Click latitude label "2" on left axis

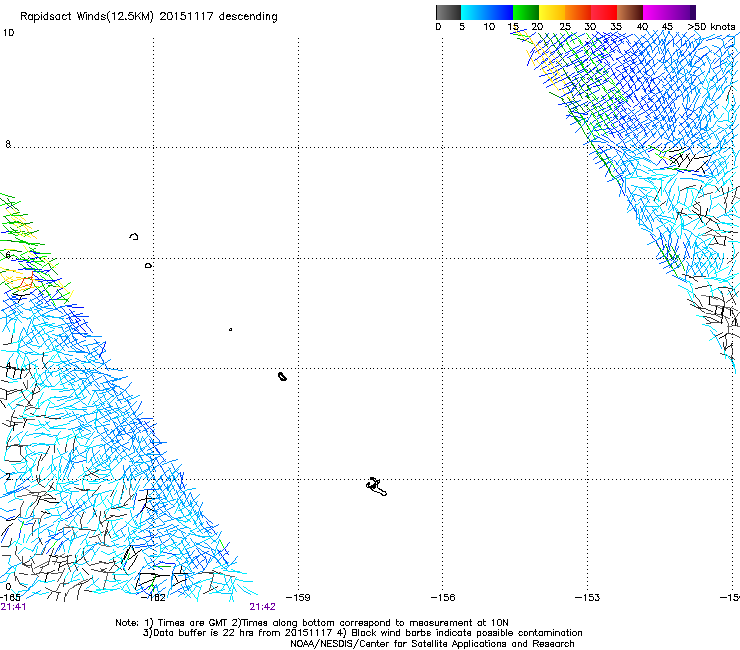click(x=8, y=476)
